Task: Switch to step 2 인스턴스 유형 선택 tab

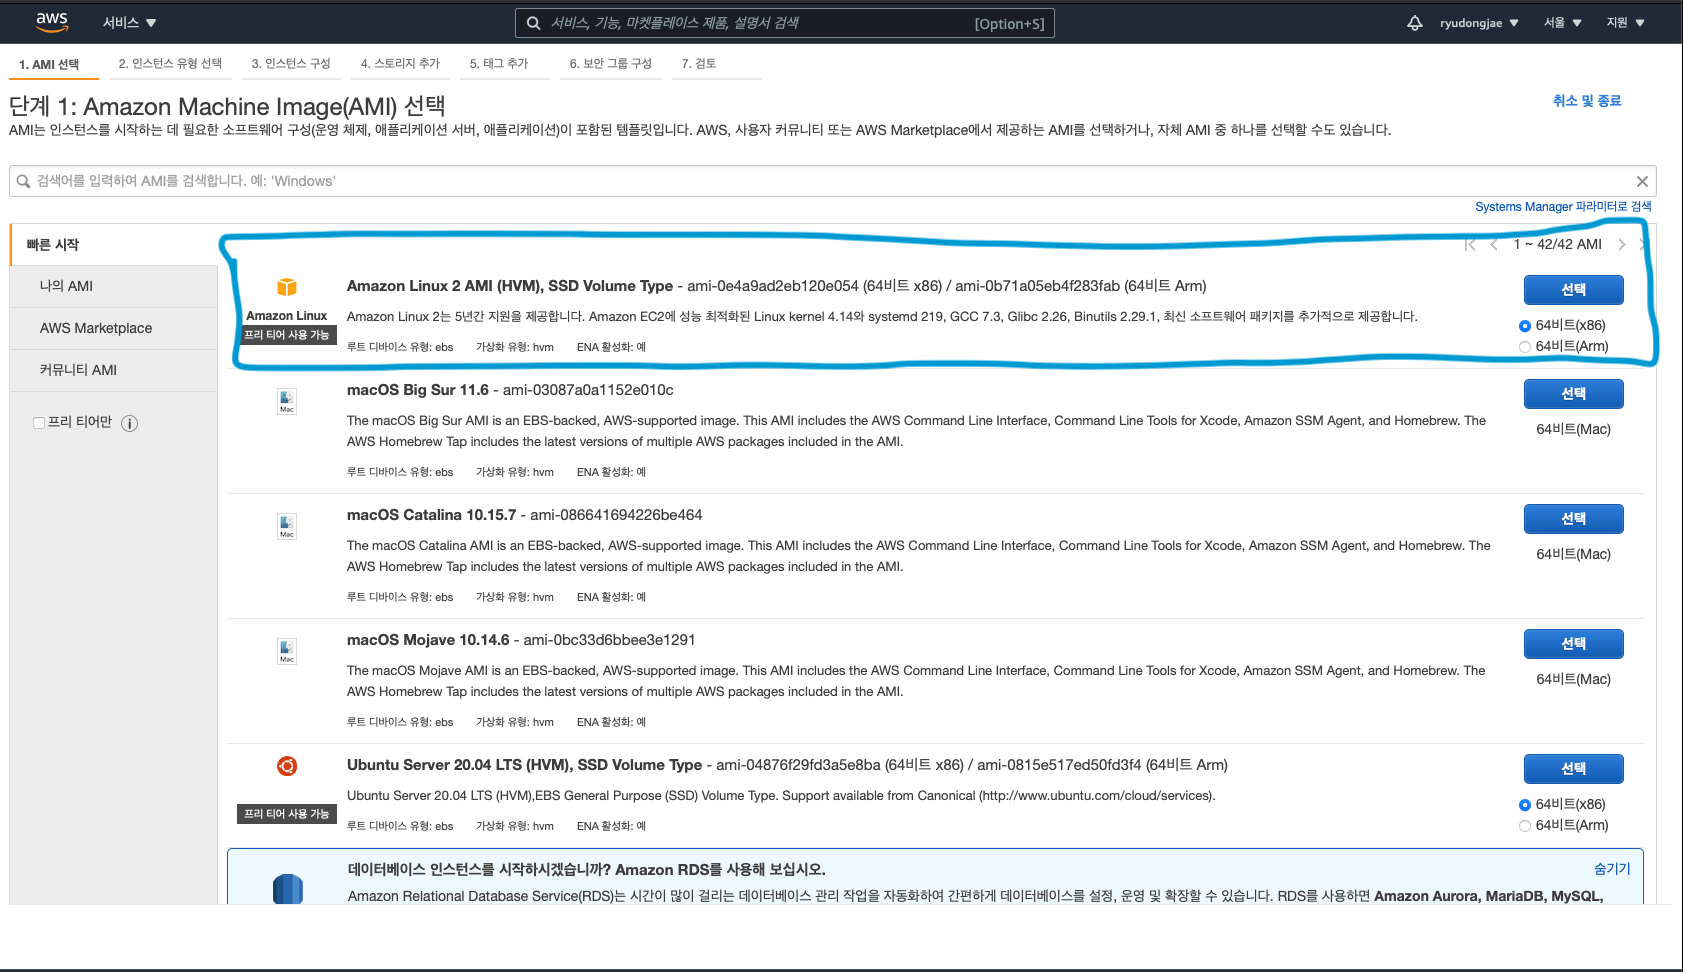Action: (x=170, y=64)
